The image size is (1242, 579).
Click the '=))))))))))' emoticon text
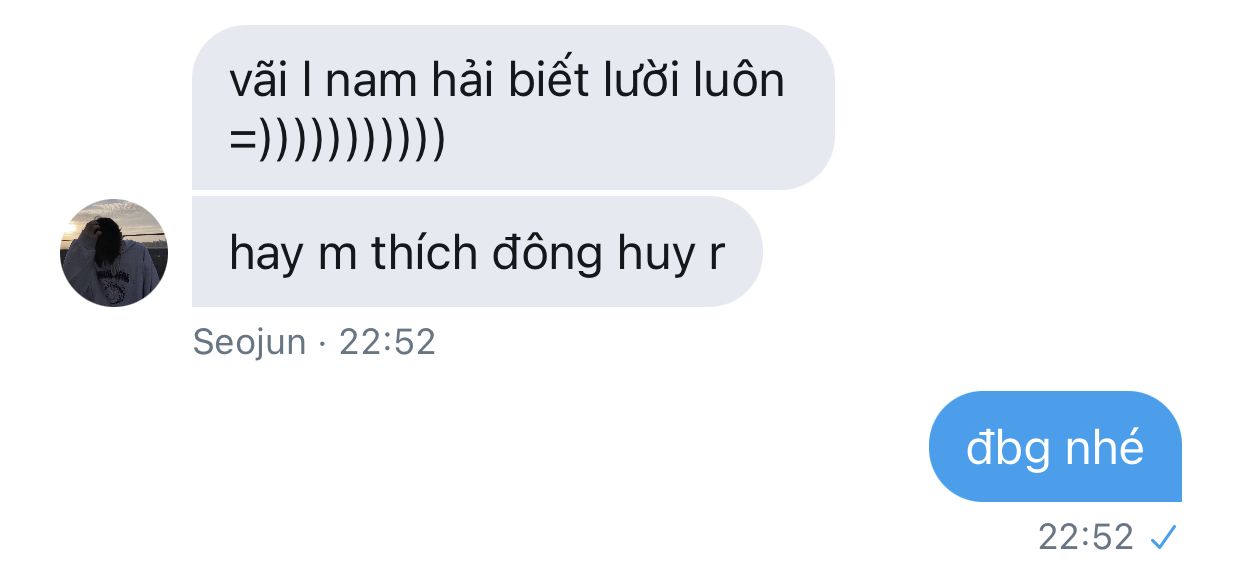click(337, 140)
